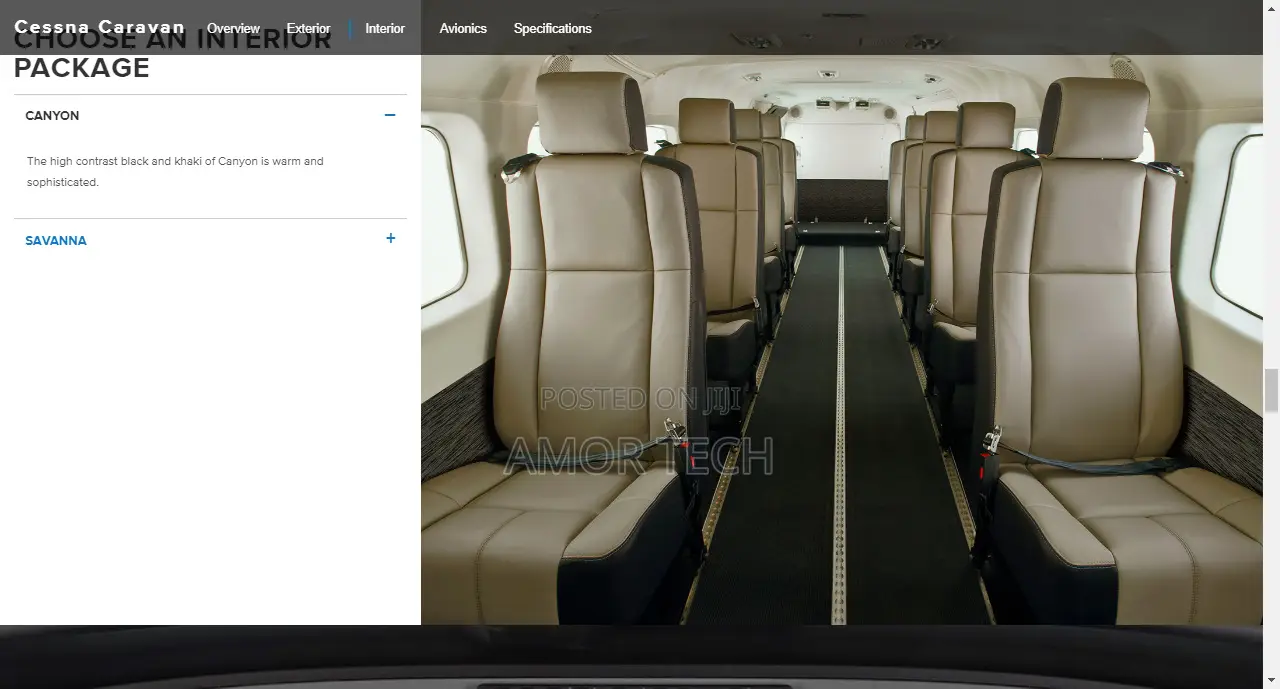Viewport: 1280px width, 689px height.
Task: Click the AMOR TECH watermark text
Action: 638,456
